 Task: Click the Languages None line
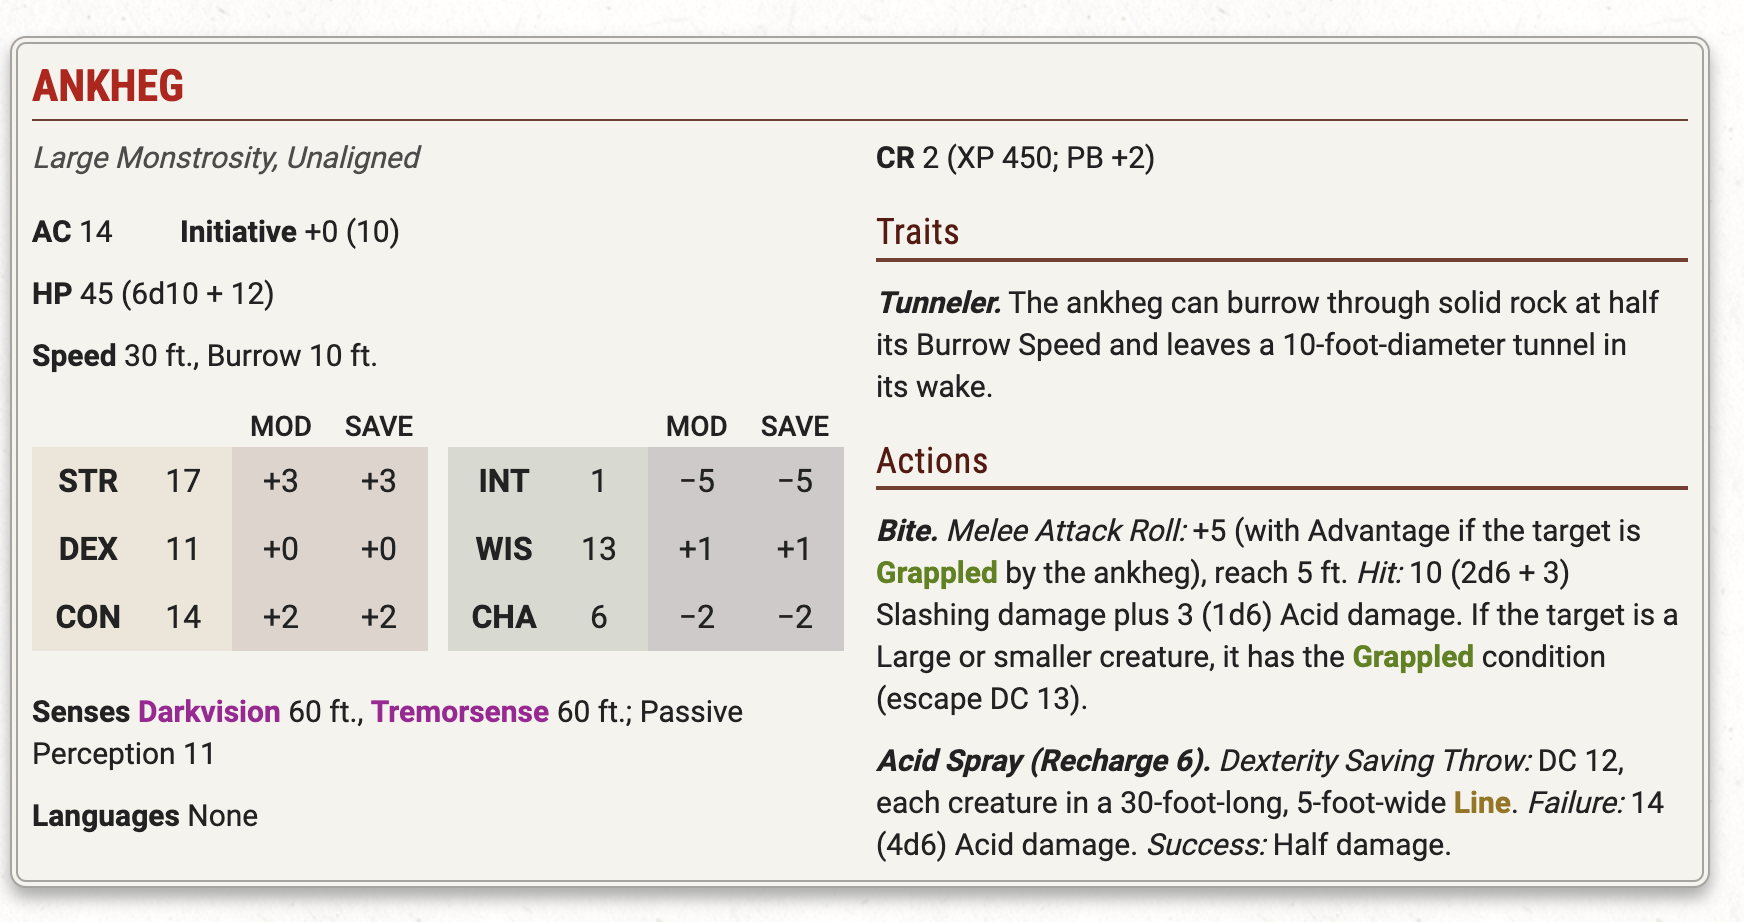145,816
